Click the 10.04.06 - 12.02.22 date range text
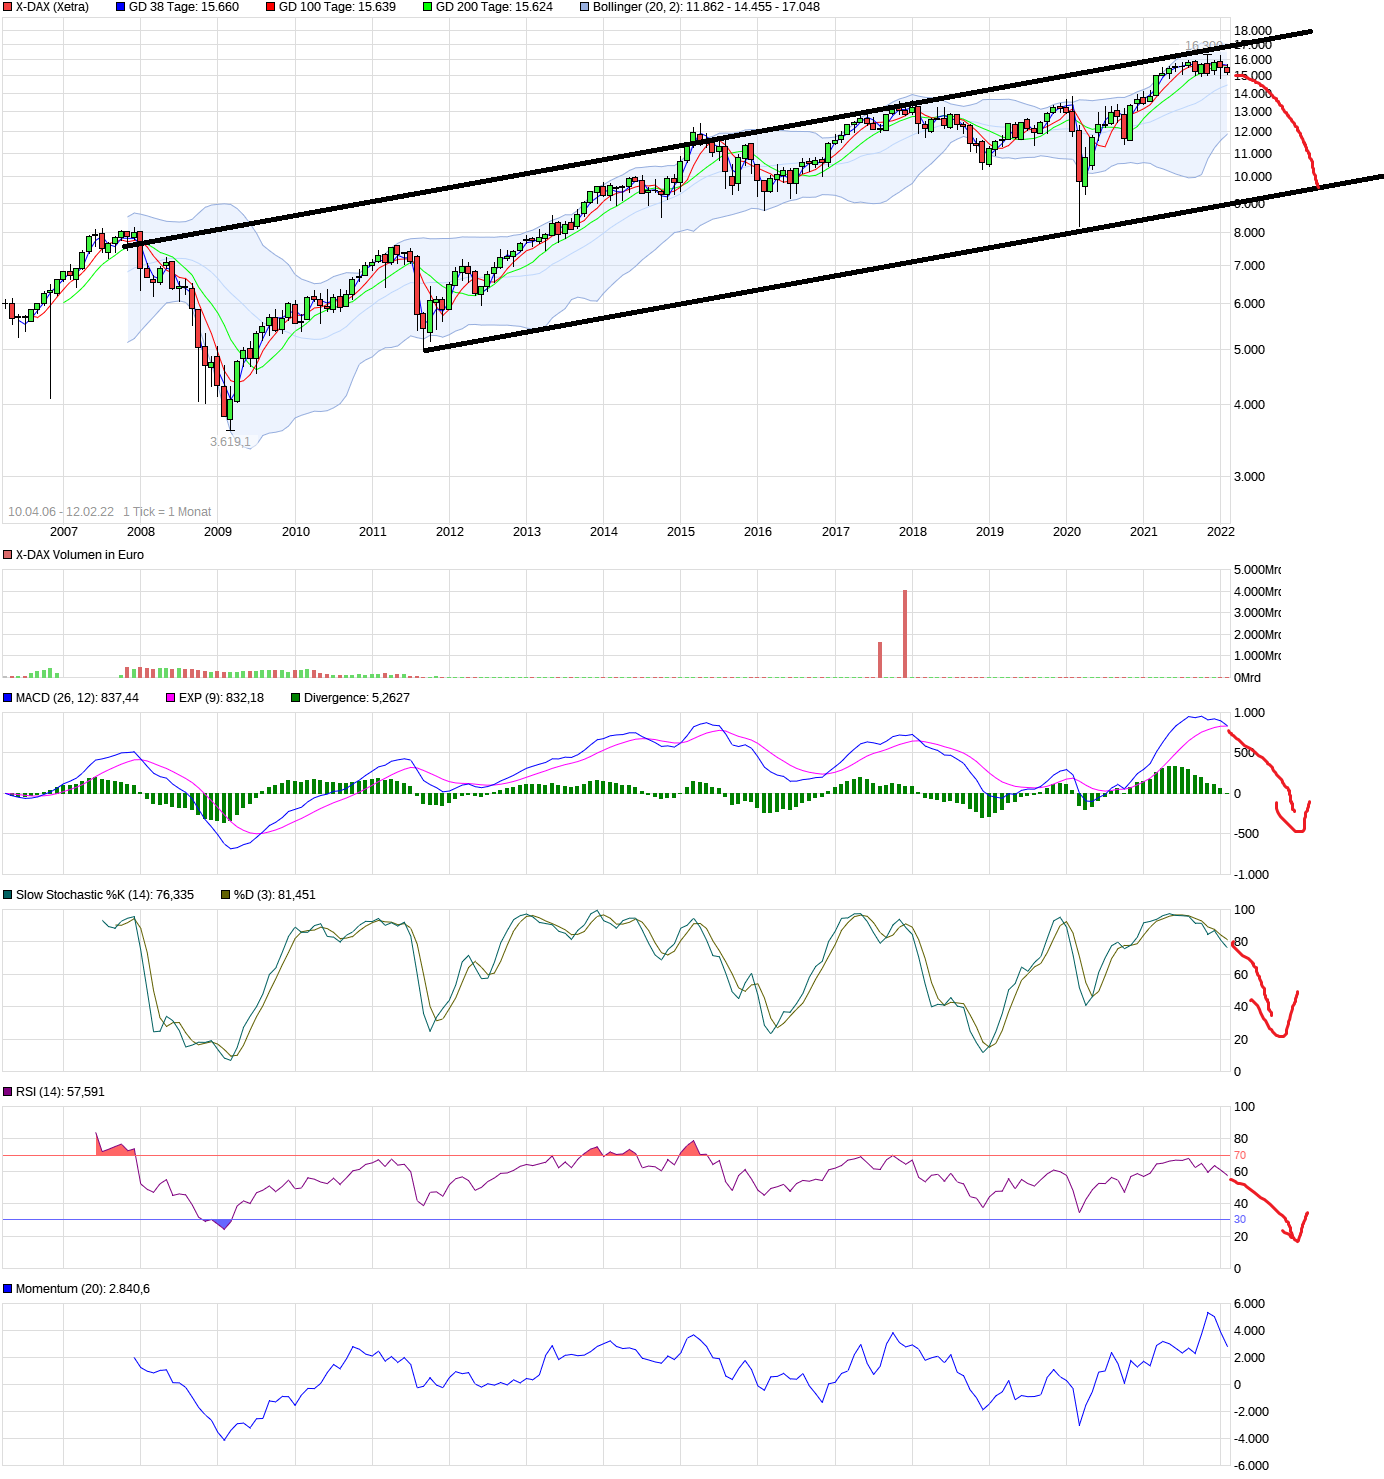 [x=60, y=510]
